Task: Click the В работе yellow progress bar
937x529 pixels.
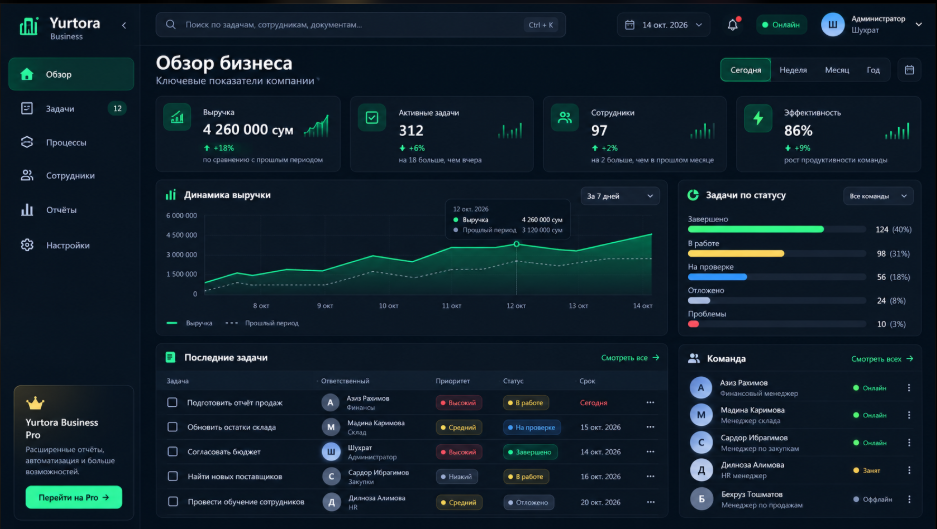Action: [x=736, y=253]
